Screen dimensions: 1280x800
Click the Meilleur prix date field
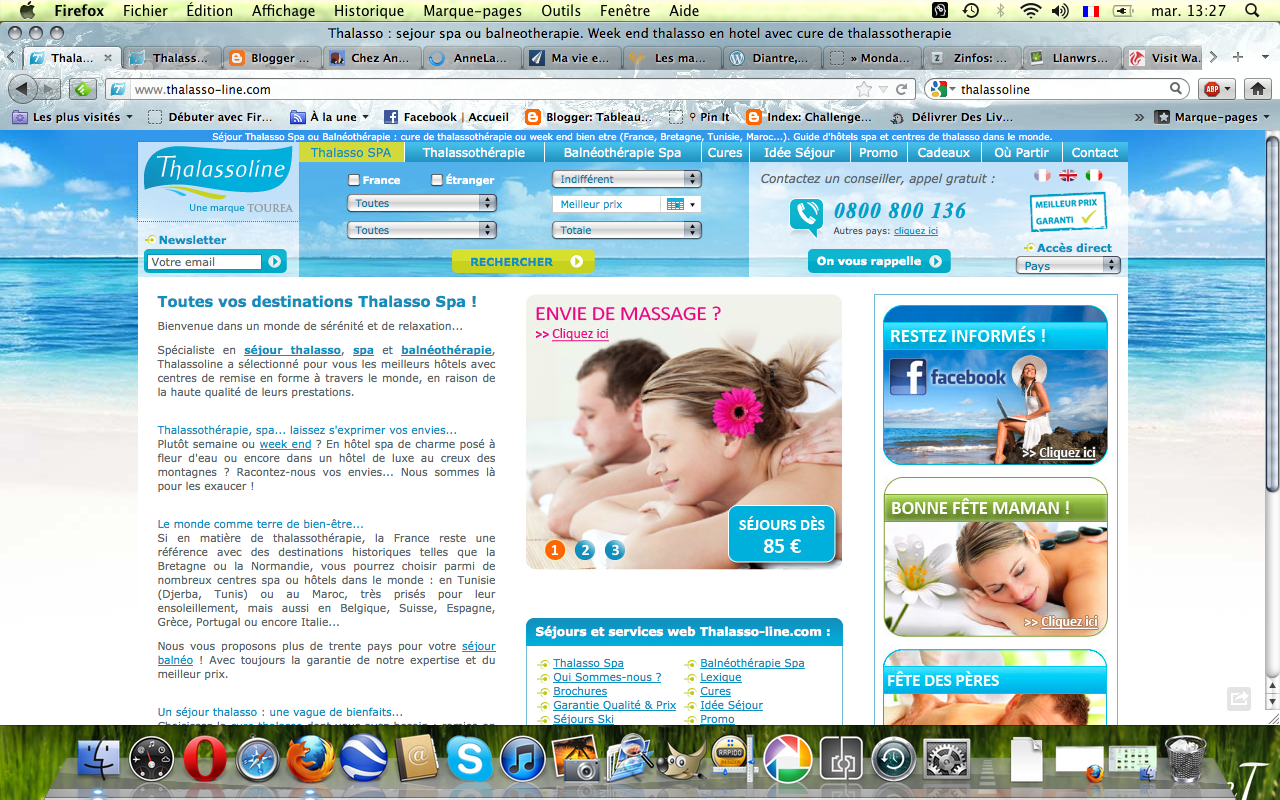point(607,204)
